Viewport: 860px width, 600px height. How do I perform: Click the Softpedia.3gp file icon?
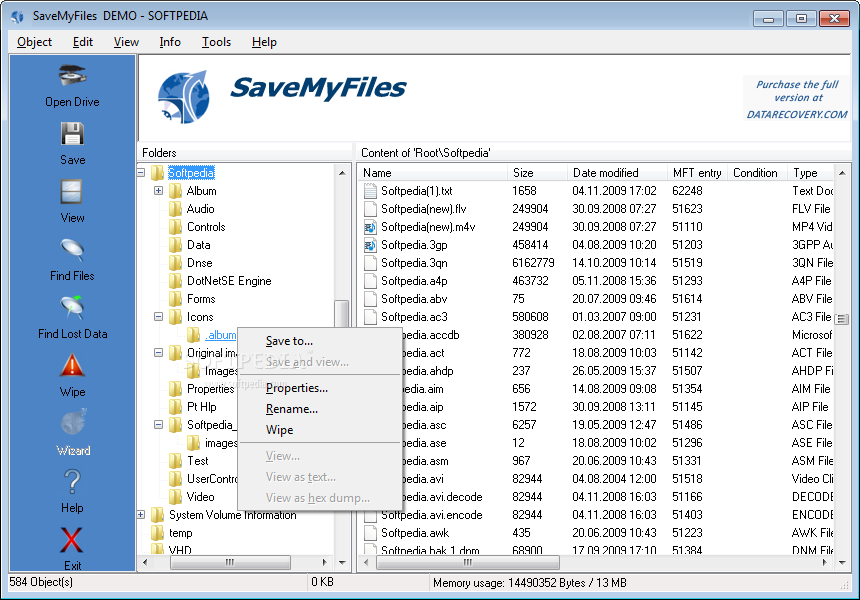[x=370, y=245]
